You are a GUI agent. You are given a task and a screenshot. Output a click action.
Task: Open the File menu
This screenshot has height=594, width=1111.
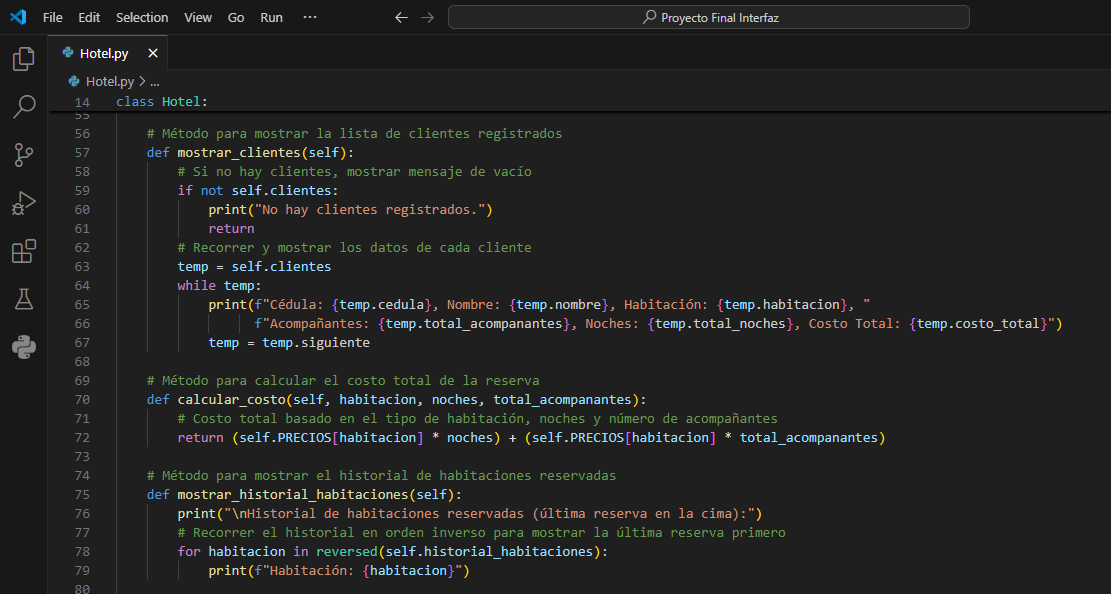53,17
